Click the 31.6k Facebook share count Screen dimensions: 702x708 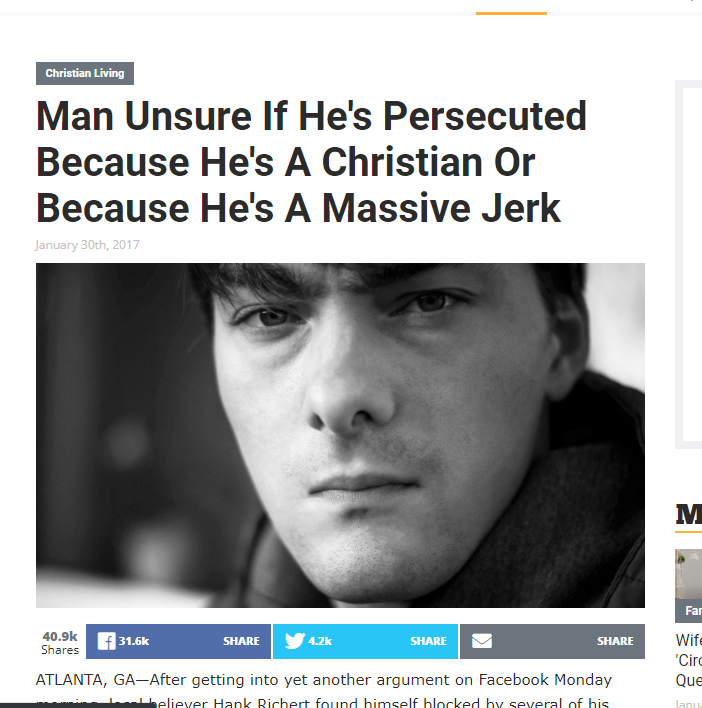coord(134,641)
